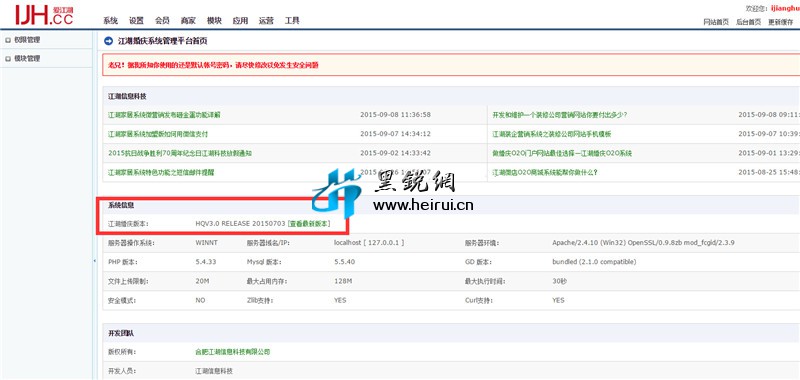This screenshot has width=800, height=380.
Task: Click the blue arrow icon beside page title
Action: click(x=108, y=41)
